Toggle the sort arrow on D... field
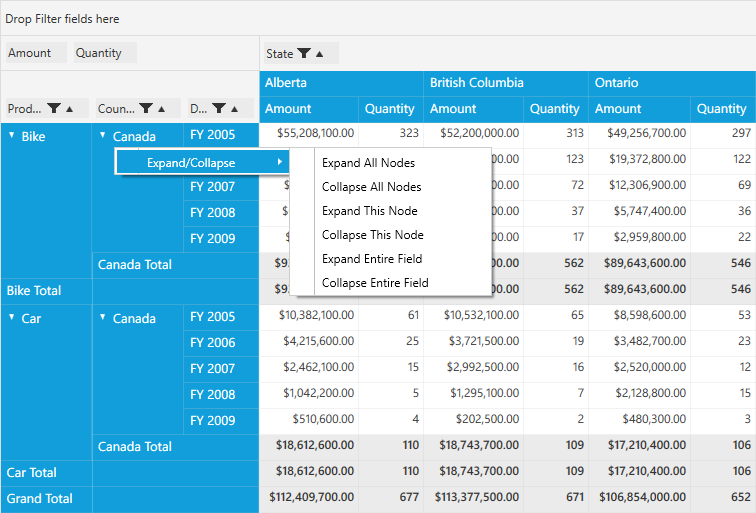Screen dimensions: 756x513 (x=234, y=109)
